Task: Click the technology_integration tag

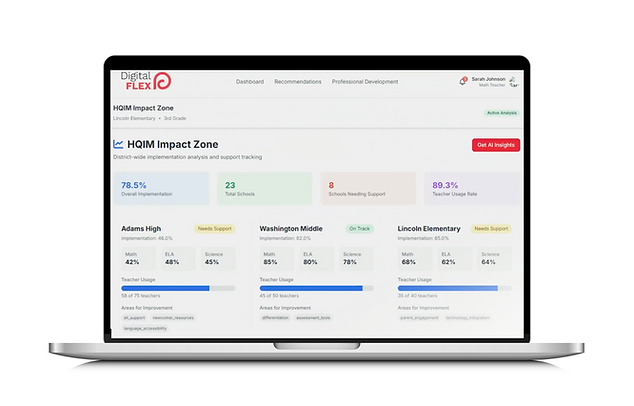Action: coord(467,318)
